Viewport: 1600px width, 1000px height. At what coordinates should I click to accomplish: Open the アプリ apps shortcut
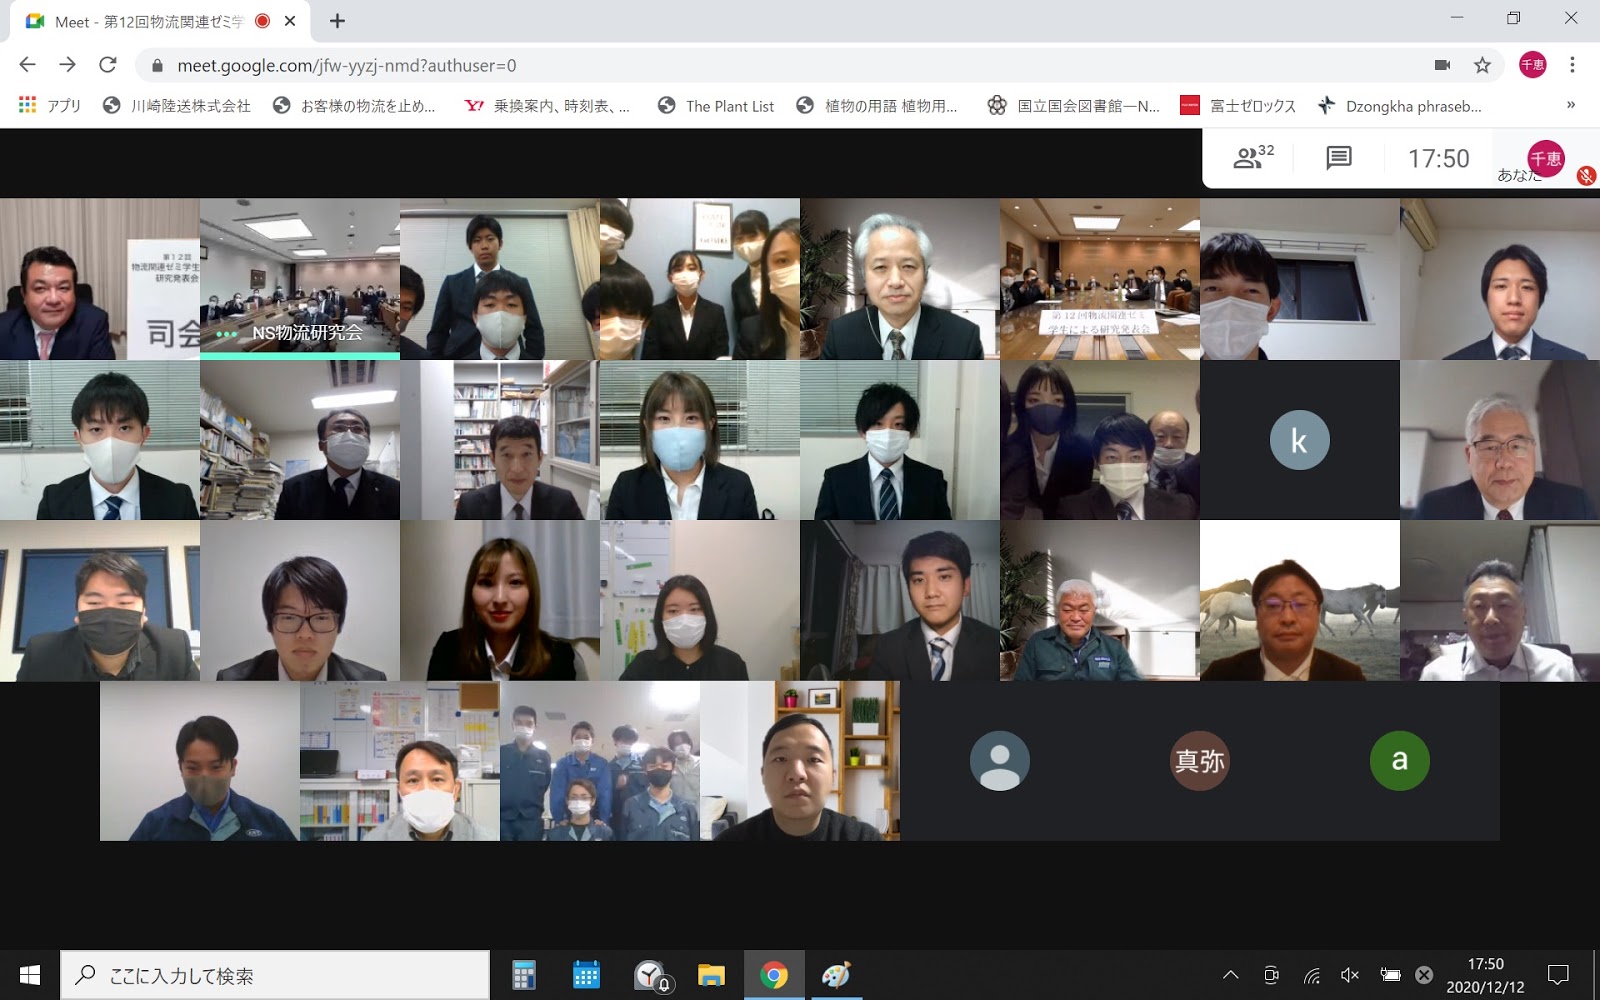(x=49, y=105)
